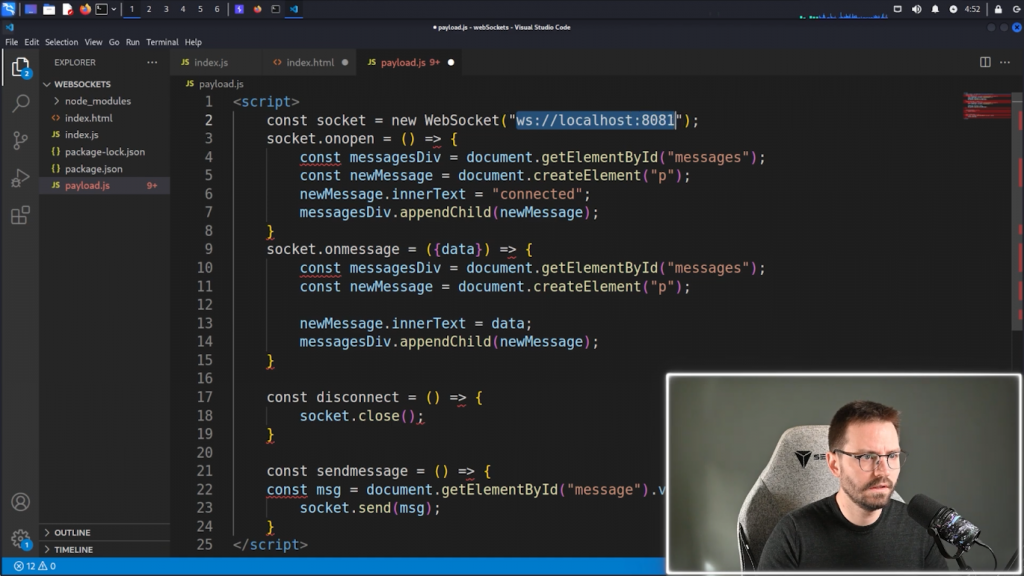Open the file manager from the panel

(x=49, y=9)
